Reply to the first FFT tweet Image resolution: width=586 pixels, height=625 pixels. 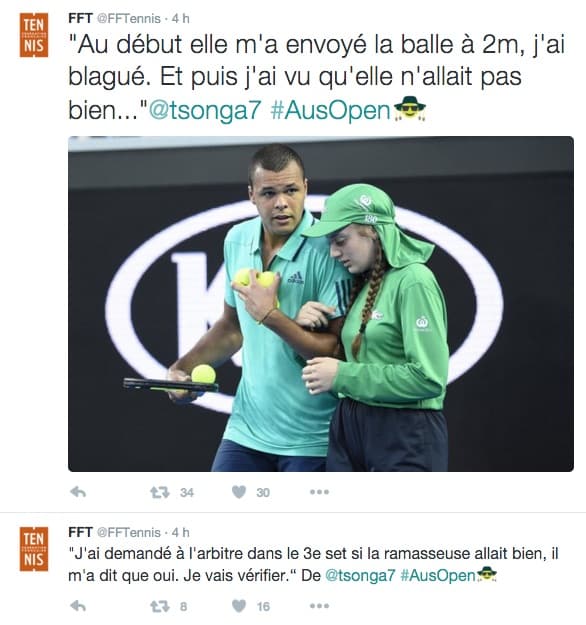78,492
